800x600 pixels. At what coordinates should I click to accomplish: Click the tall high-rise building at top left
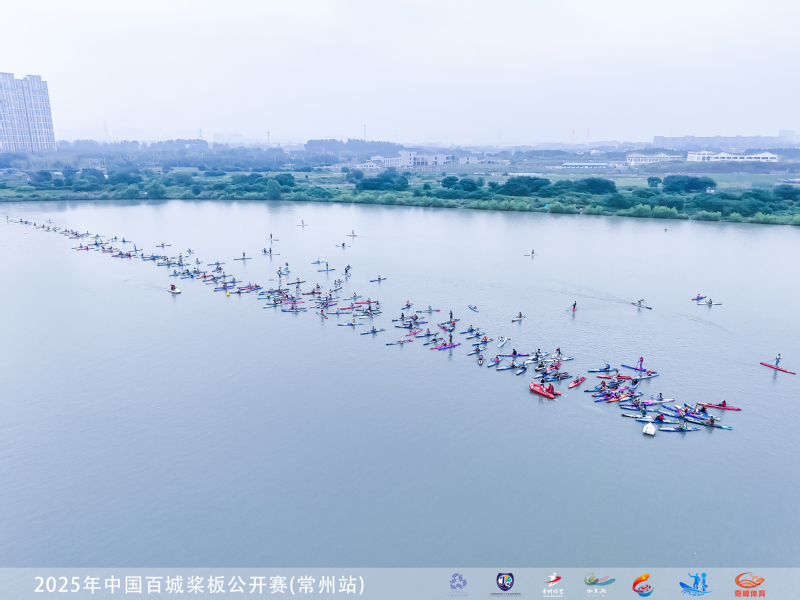point(25,112)
